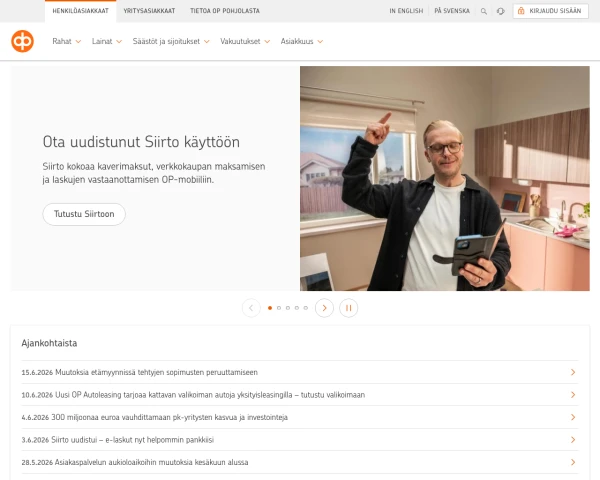Viewport: 600px width, 480px height.
Task: Open the OP Autoleasing news link
Action: 193,395
